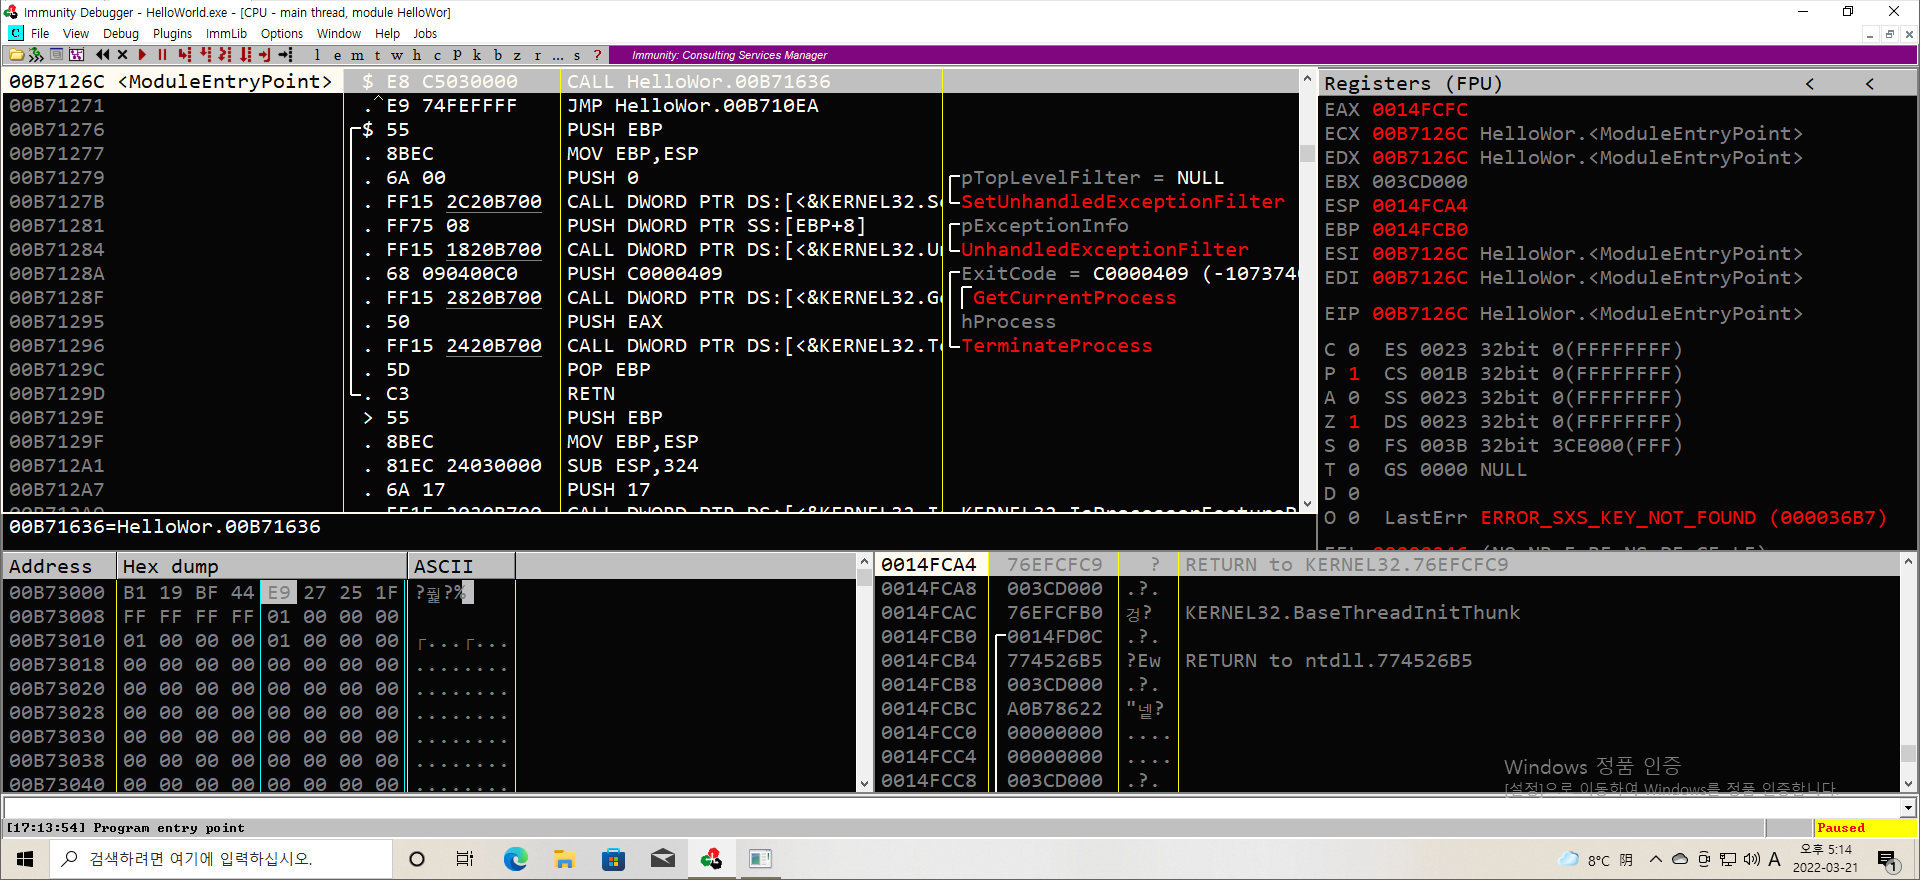Select the EAX register value 0014FCFC

coord(1420,109)
